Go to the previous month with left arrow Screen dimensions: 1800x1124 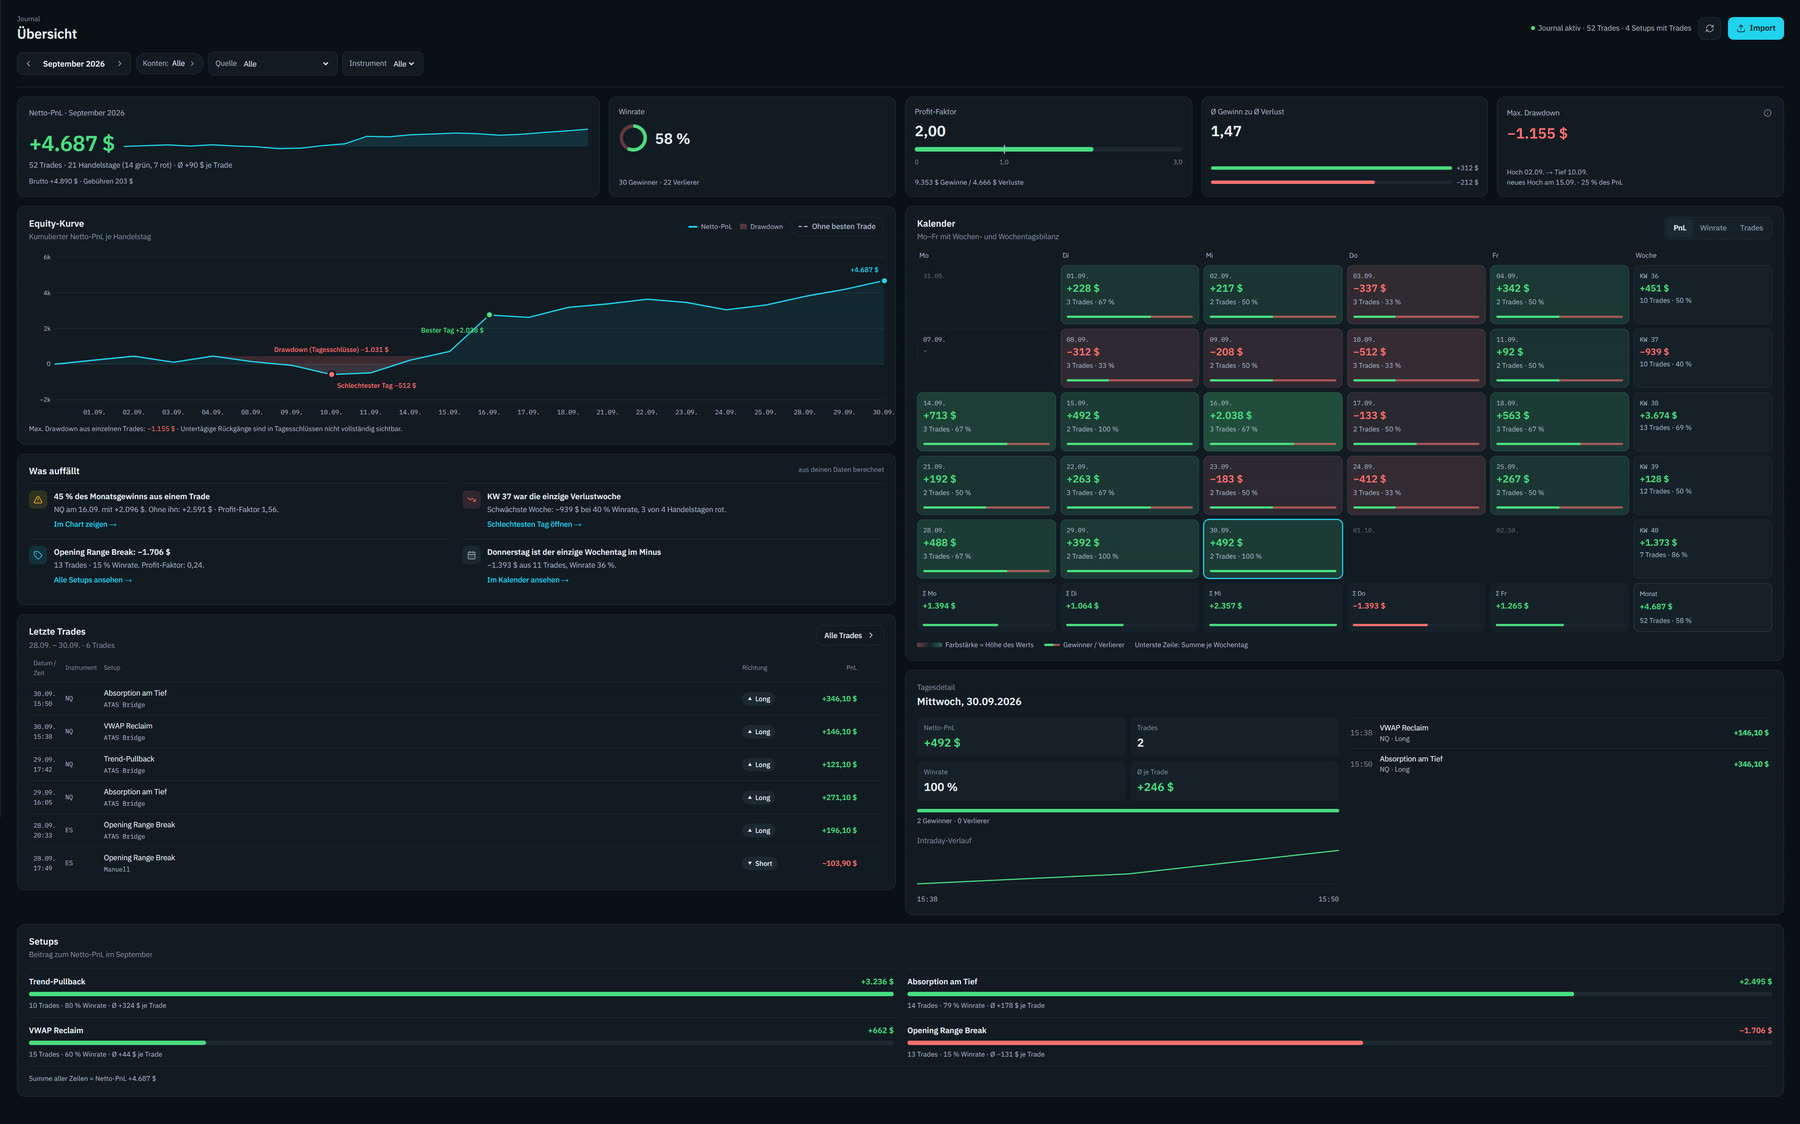coord(28,64)
